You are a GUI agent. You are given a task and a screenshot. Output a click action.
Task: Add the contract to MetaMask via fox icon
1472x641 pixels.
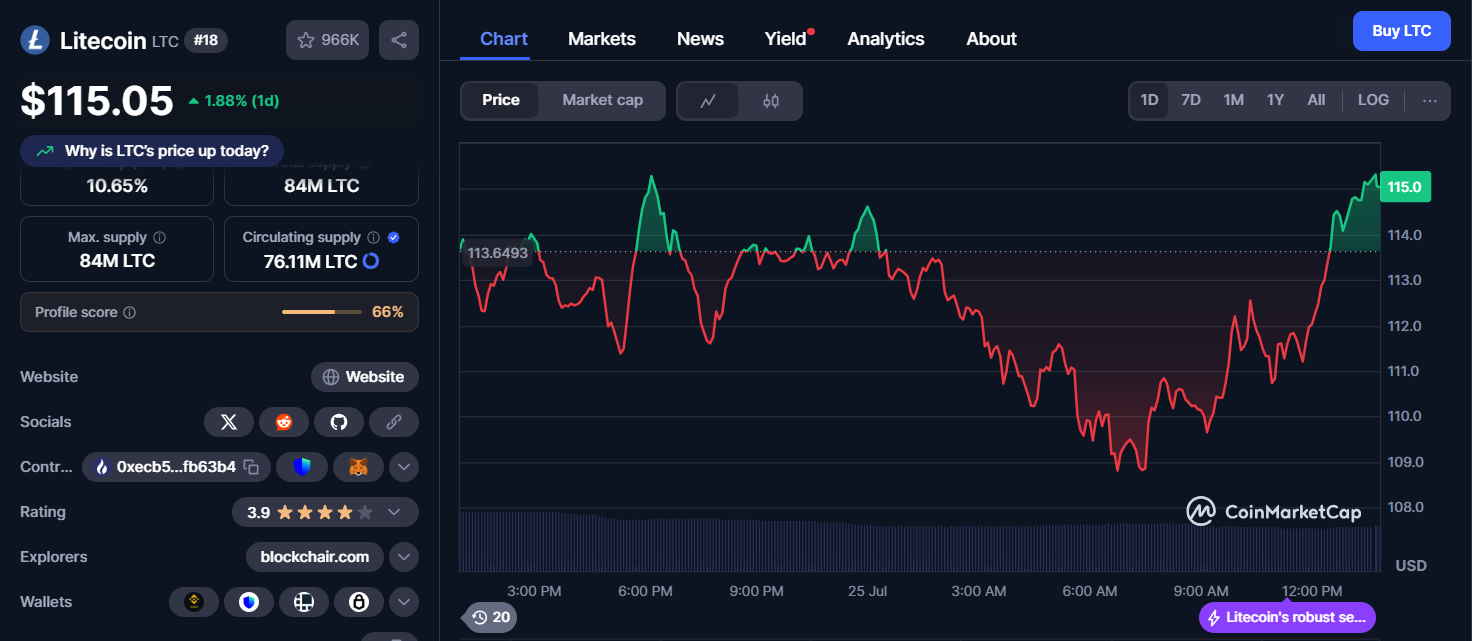(x=357, y=467)
